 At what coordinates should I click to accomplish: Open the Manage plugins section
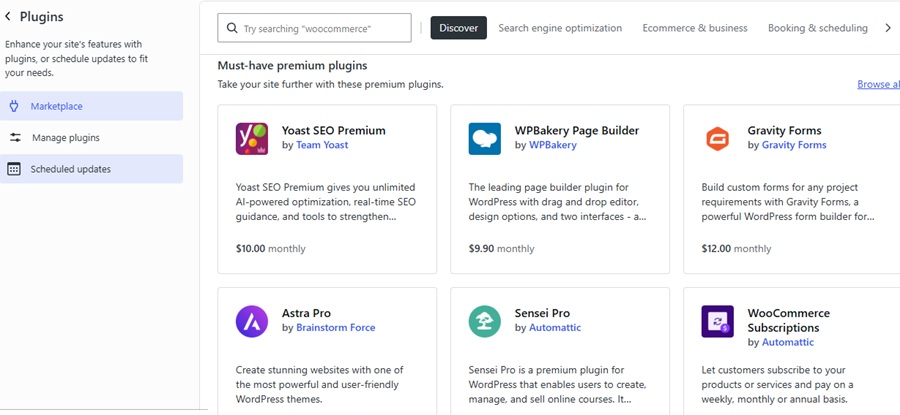coord(91,138)
